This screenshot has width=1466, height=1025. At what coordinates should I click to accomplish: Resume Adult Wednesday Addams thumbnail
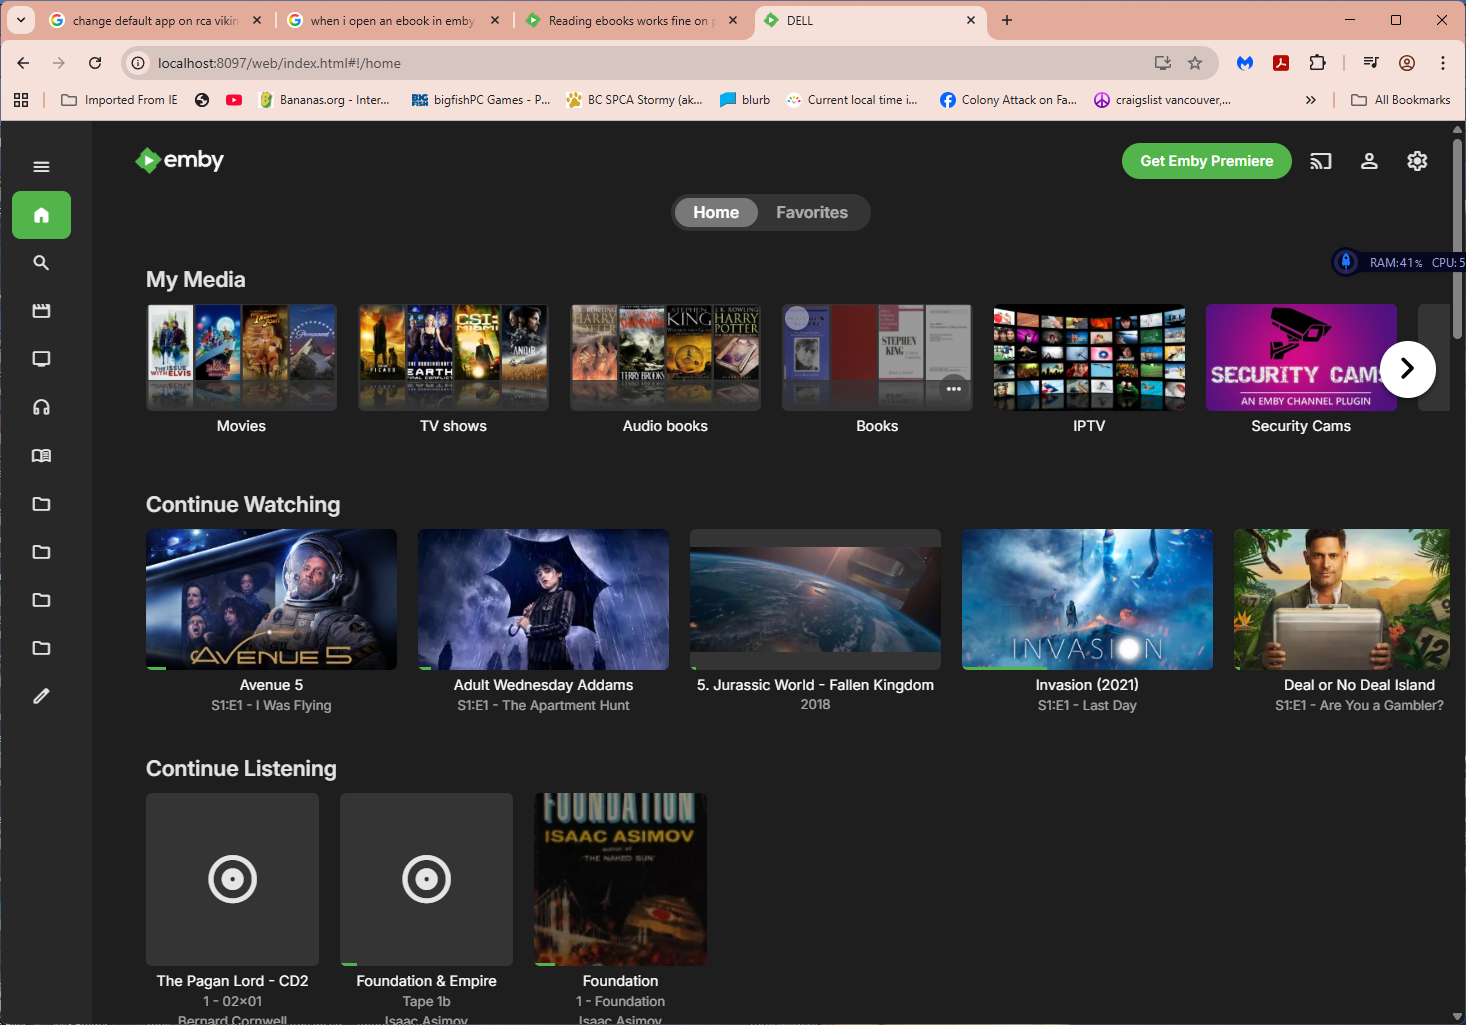pyautogui.click(x=543, y=599)
